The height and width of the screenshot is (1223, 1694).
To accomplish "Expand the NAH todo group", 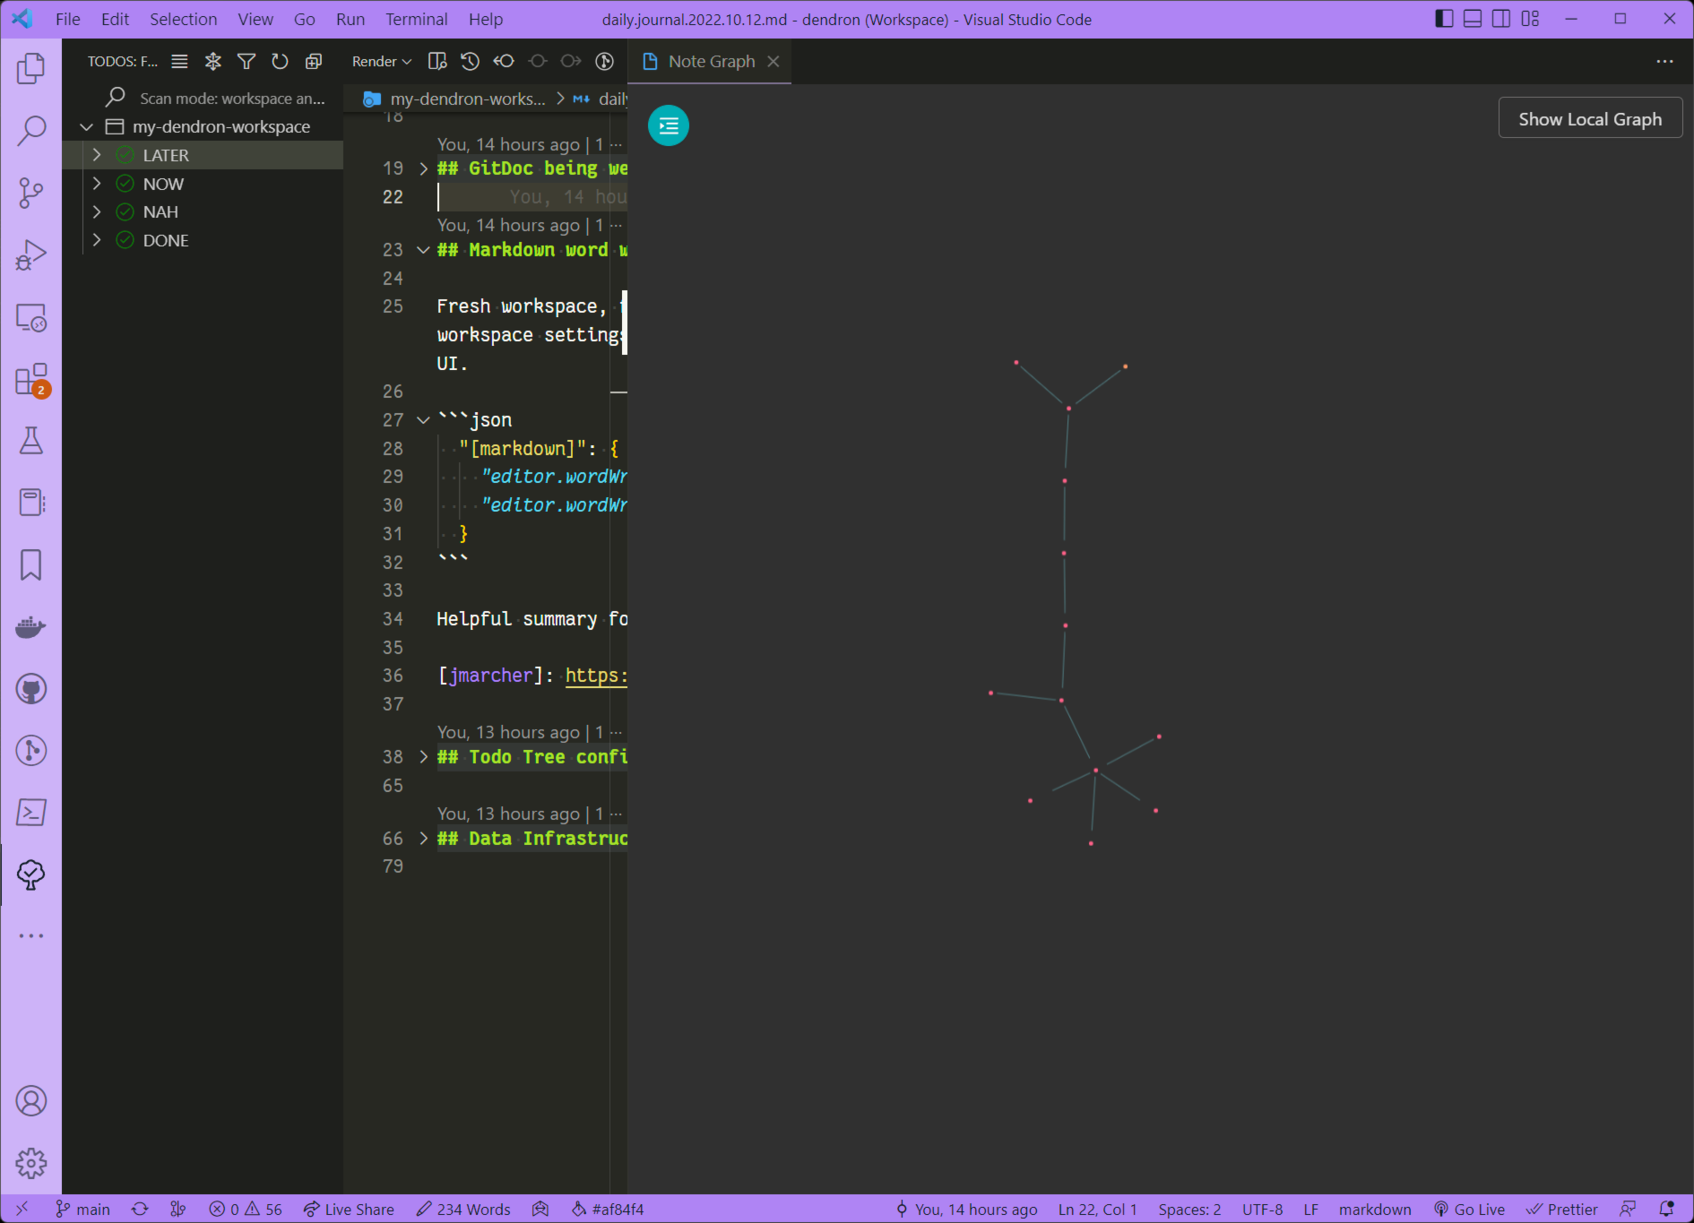I will point(97,211).
